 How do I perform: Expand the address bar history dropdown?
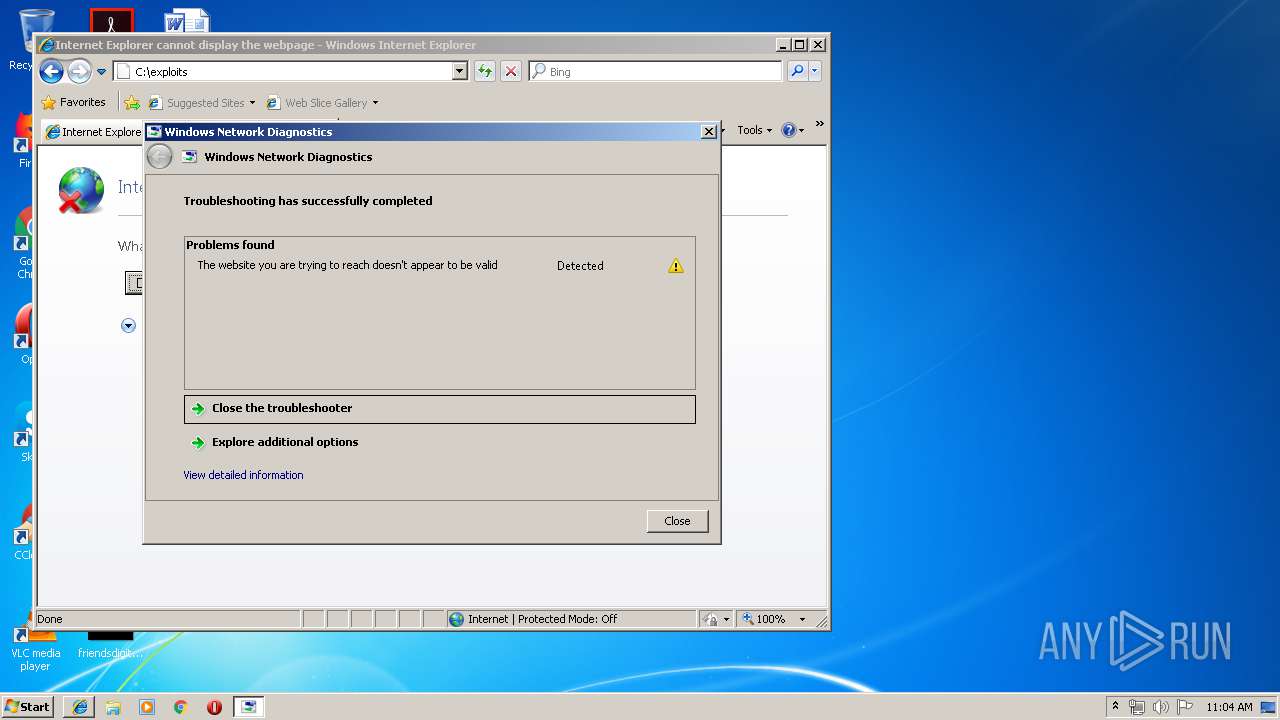(460, 72)
